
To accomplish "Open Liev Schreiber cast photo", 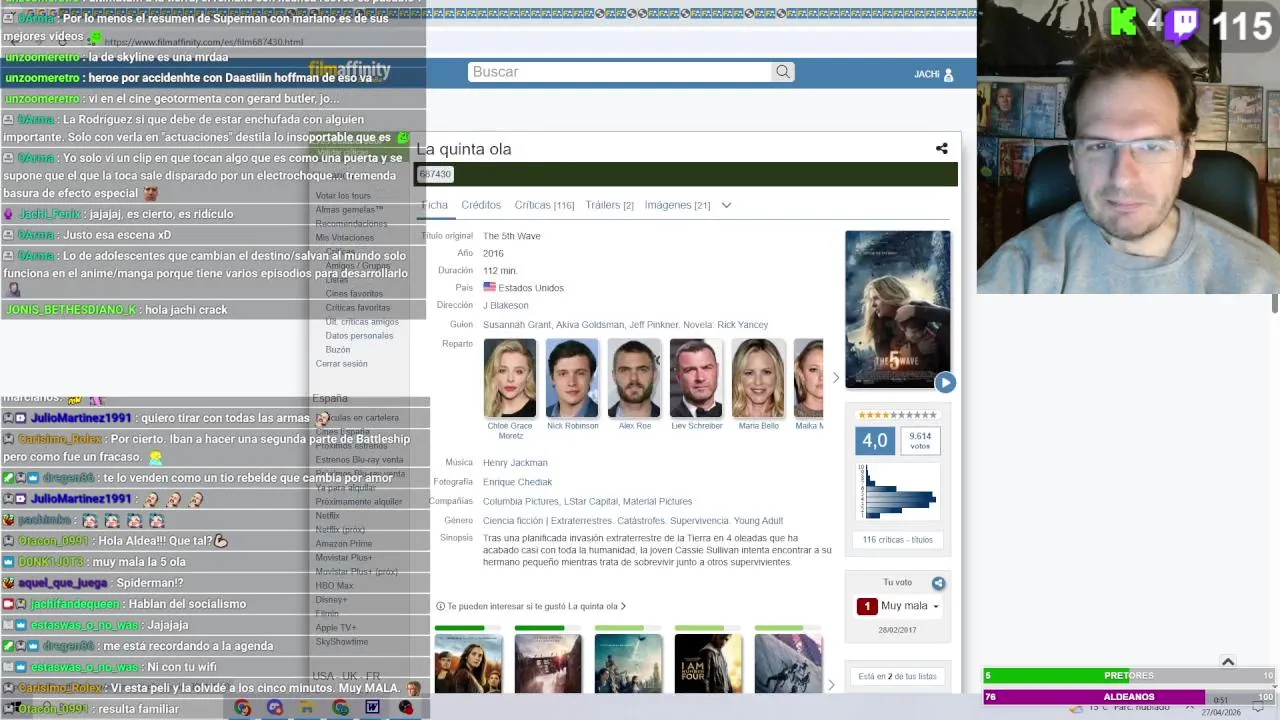I will pyautogui.click(x=696, y=378).
